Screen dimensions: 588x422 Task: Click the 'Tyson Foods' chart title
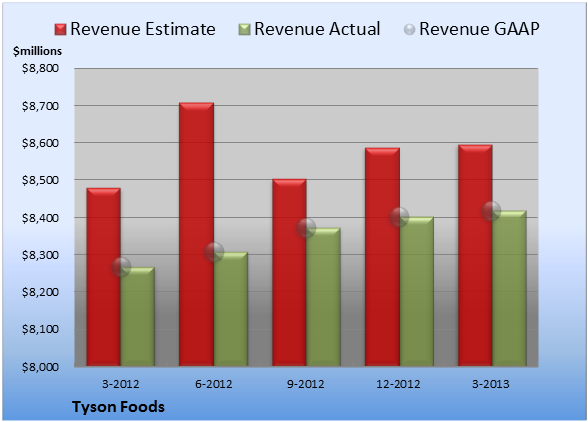click(118, 407)
